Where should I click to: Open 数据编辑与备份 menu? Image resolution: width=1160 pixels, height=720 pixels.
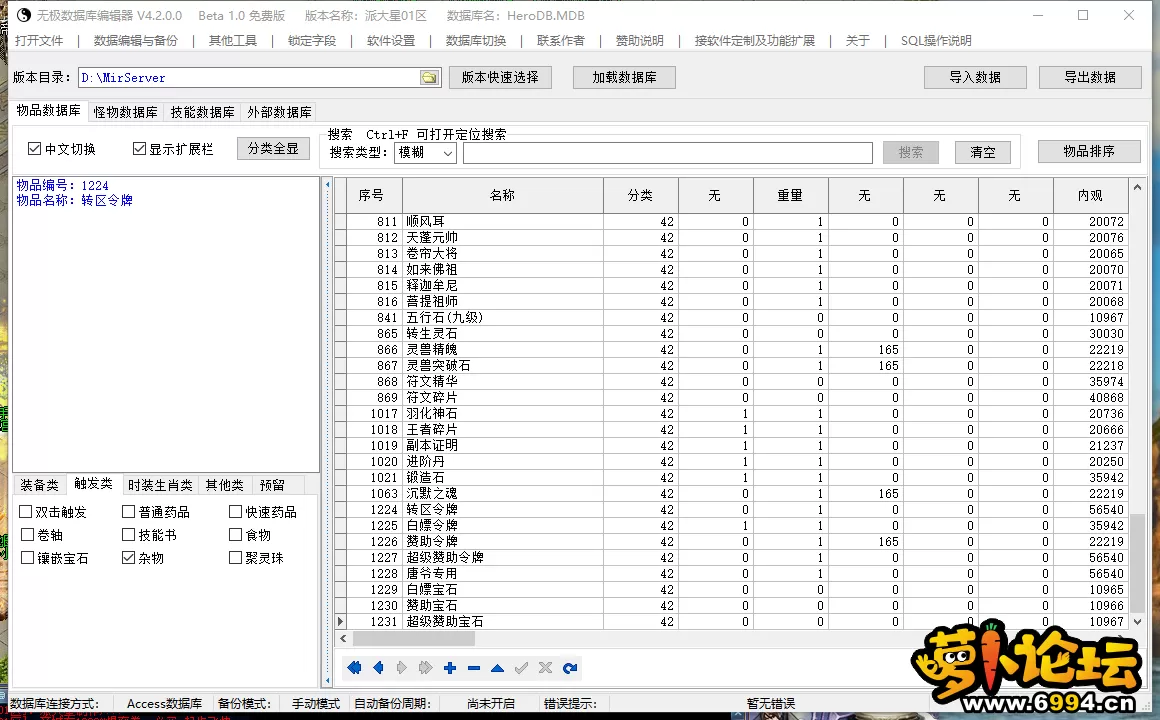(x=136, y=41)
